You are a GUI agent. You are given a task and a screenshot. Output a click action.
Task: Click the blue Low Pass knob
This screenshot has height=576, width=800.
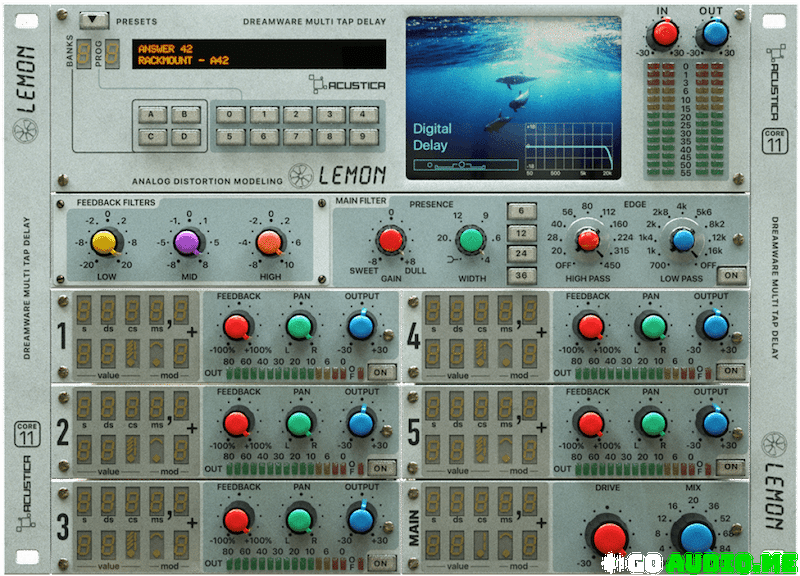point(682,240)
